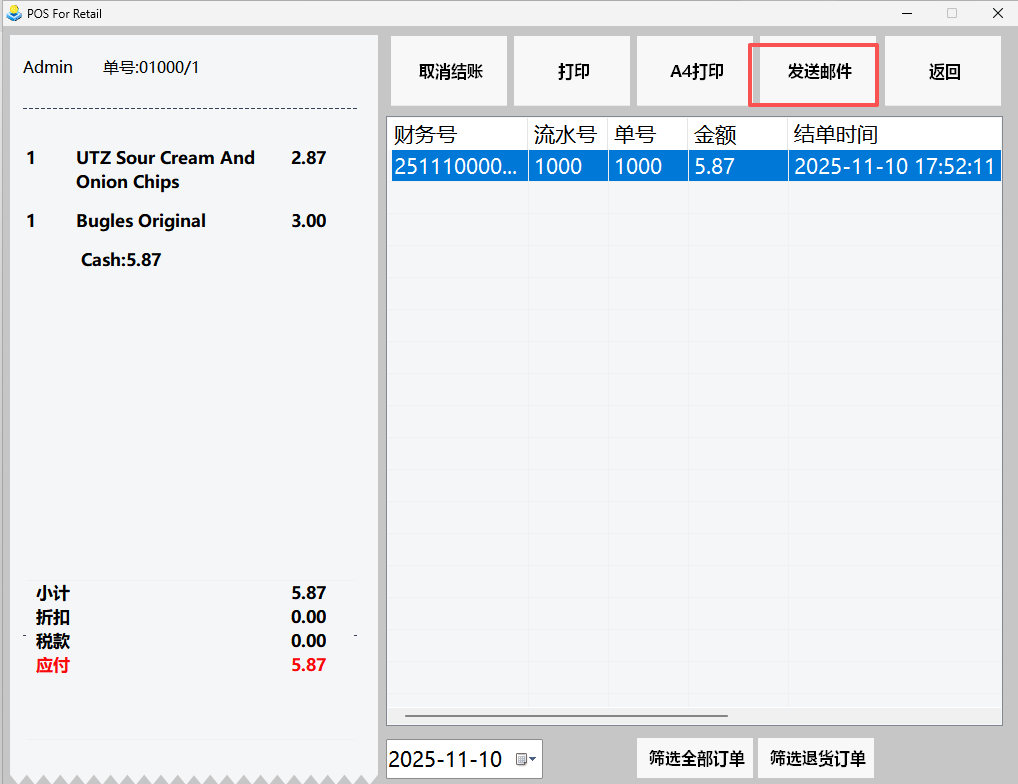1018x784 pixels.
Task: Click the POS For Retail app icon
Action: 14,13
